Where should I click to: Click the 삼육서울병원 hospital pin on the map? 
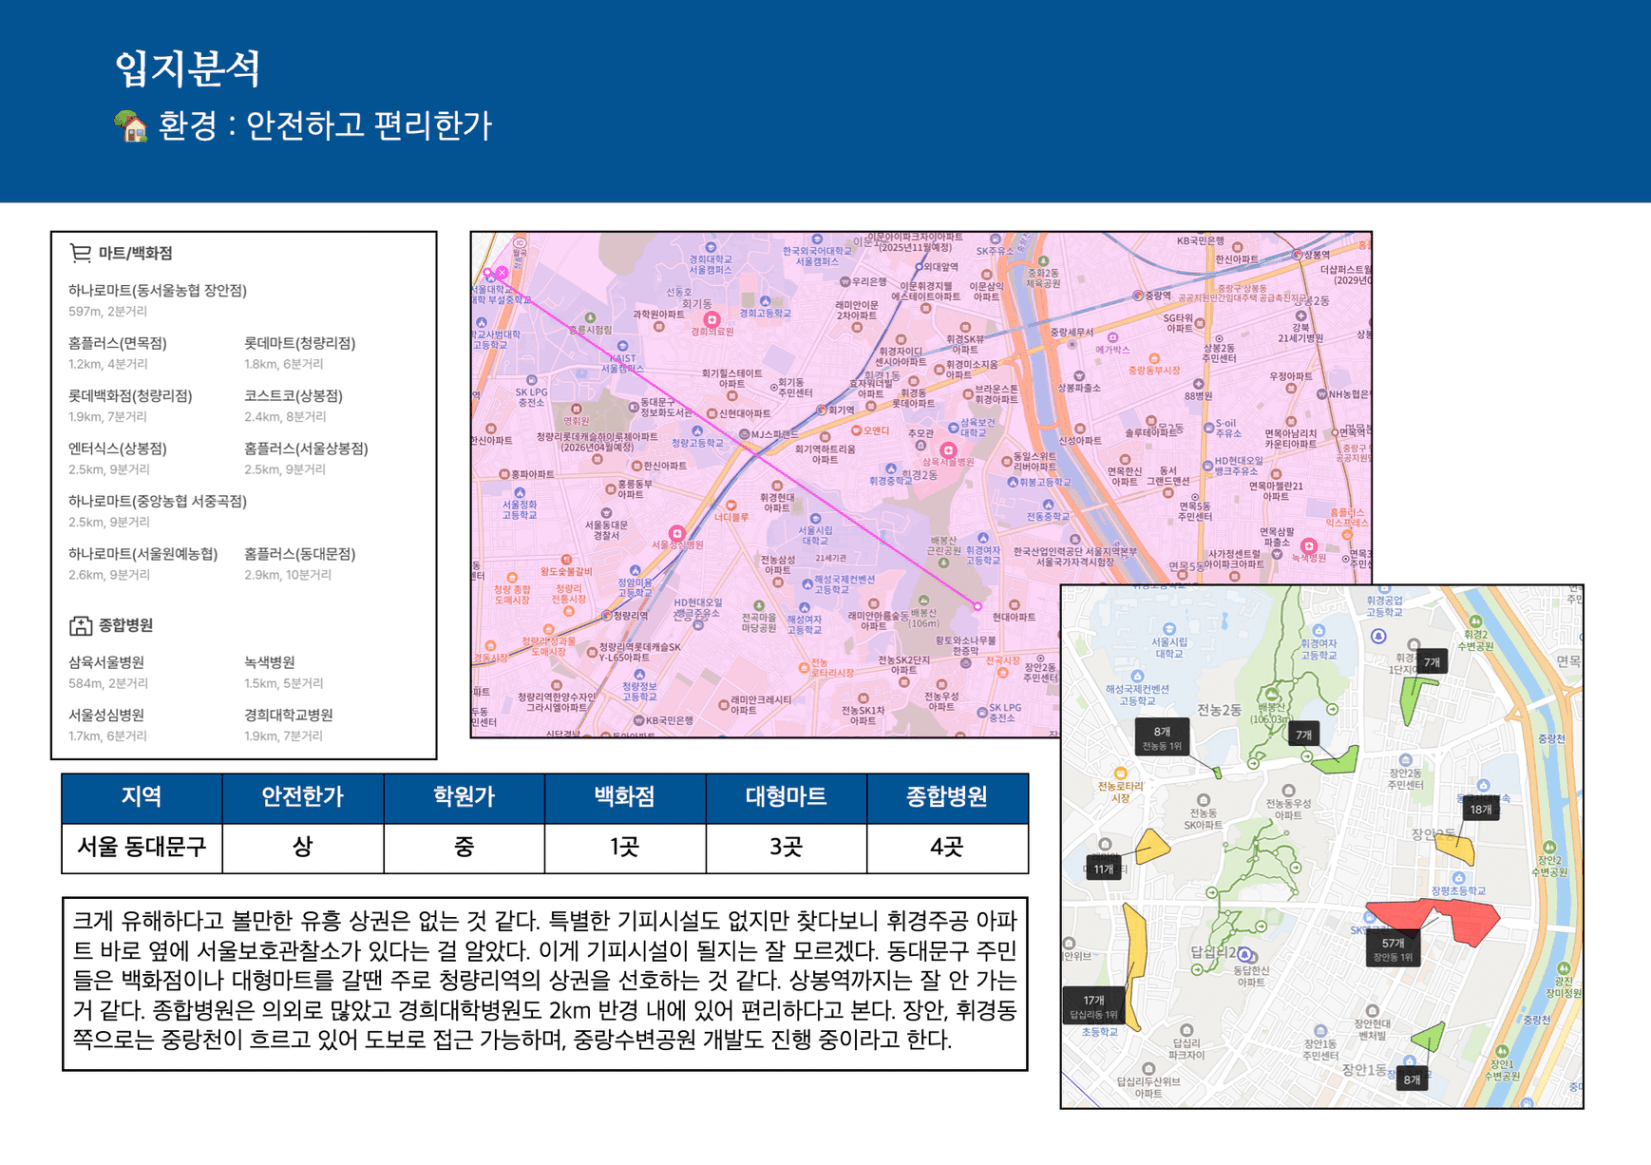(948, 450)
